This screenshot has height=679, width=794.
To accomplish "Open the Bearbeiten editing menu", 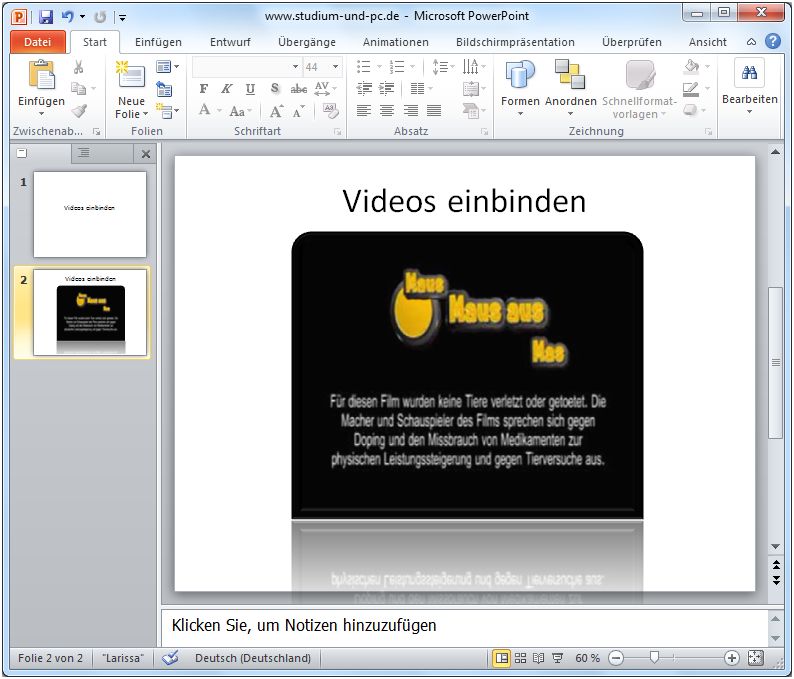I will pyautogui.click(x=749, y=86).
